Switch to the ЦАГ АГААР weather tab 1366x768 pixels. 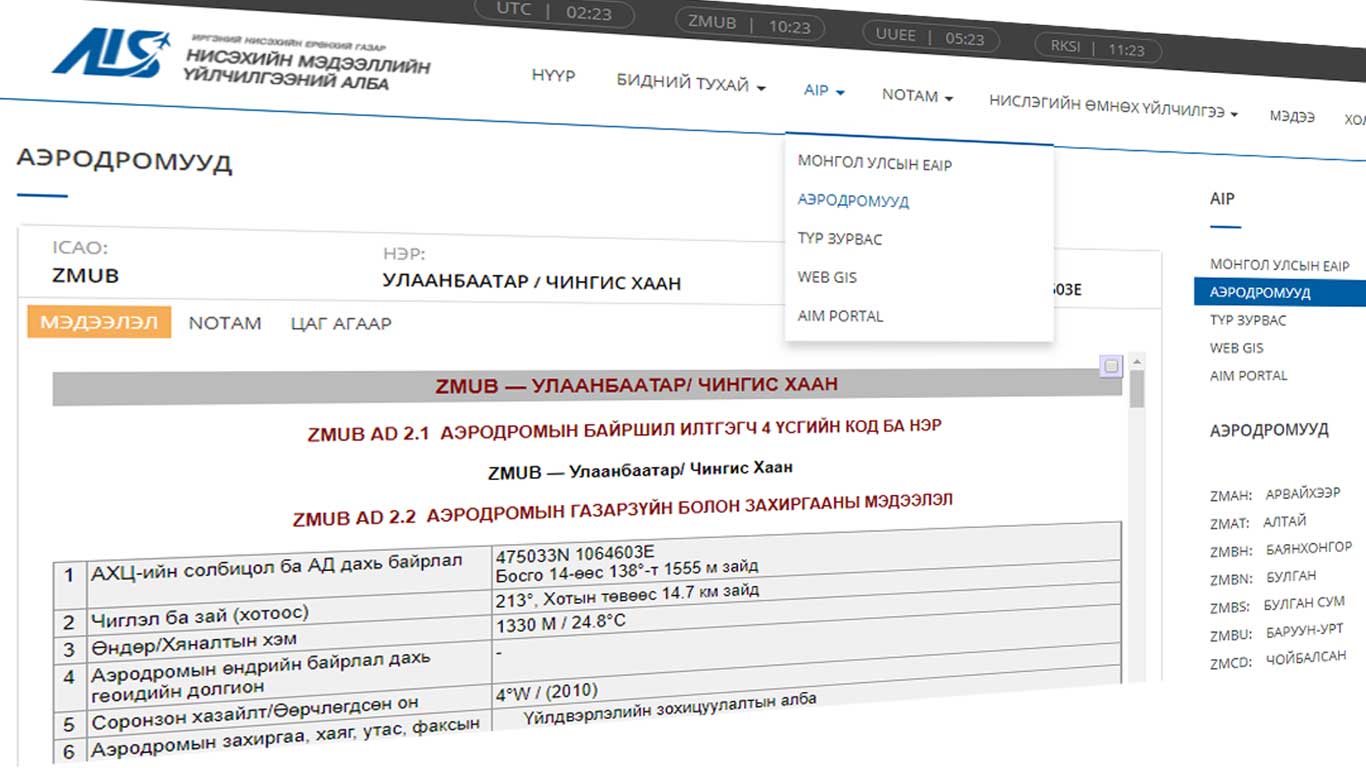click(x=341, y=324)
